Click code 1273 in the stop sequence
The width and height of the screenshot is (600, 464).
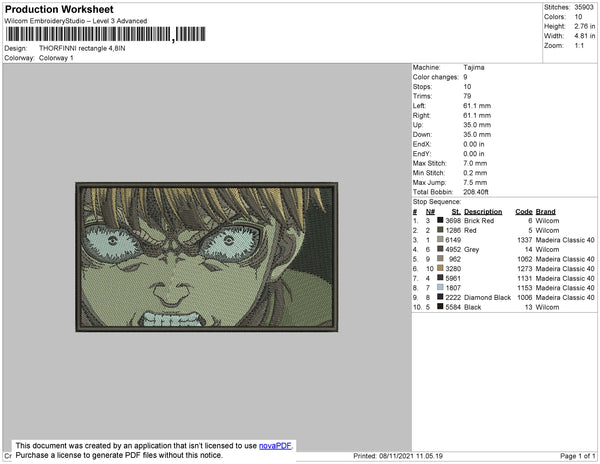pos(524,269)
